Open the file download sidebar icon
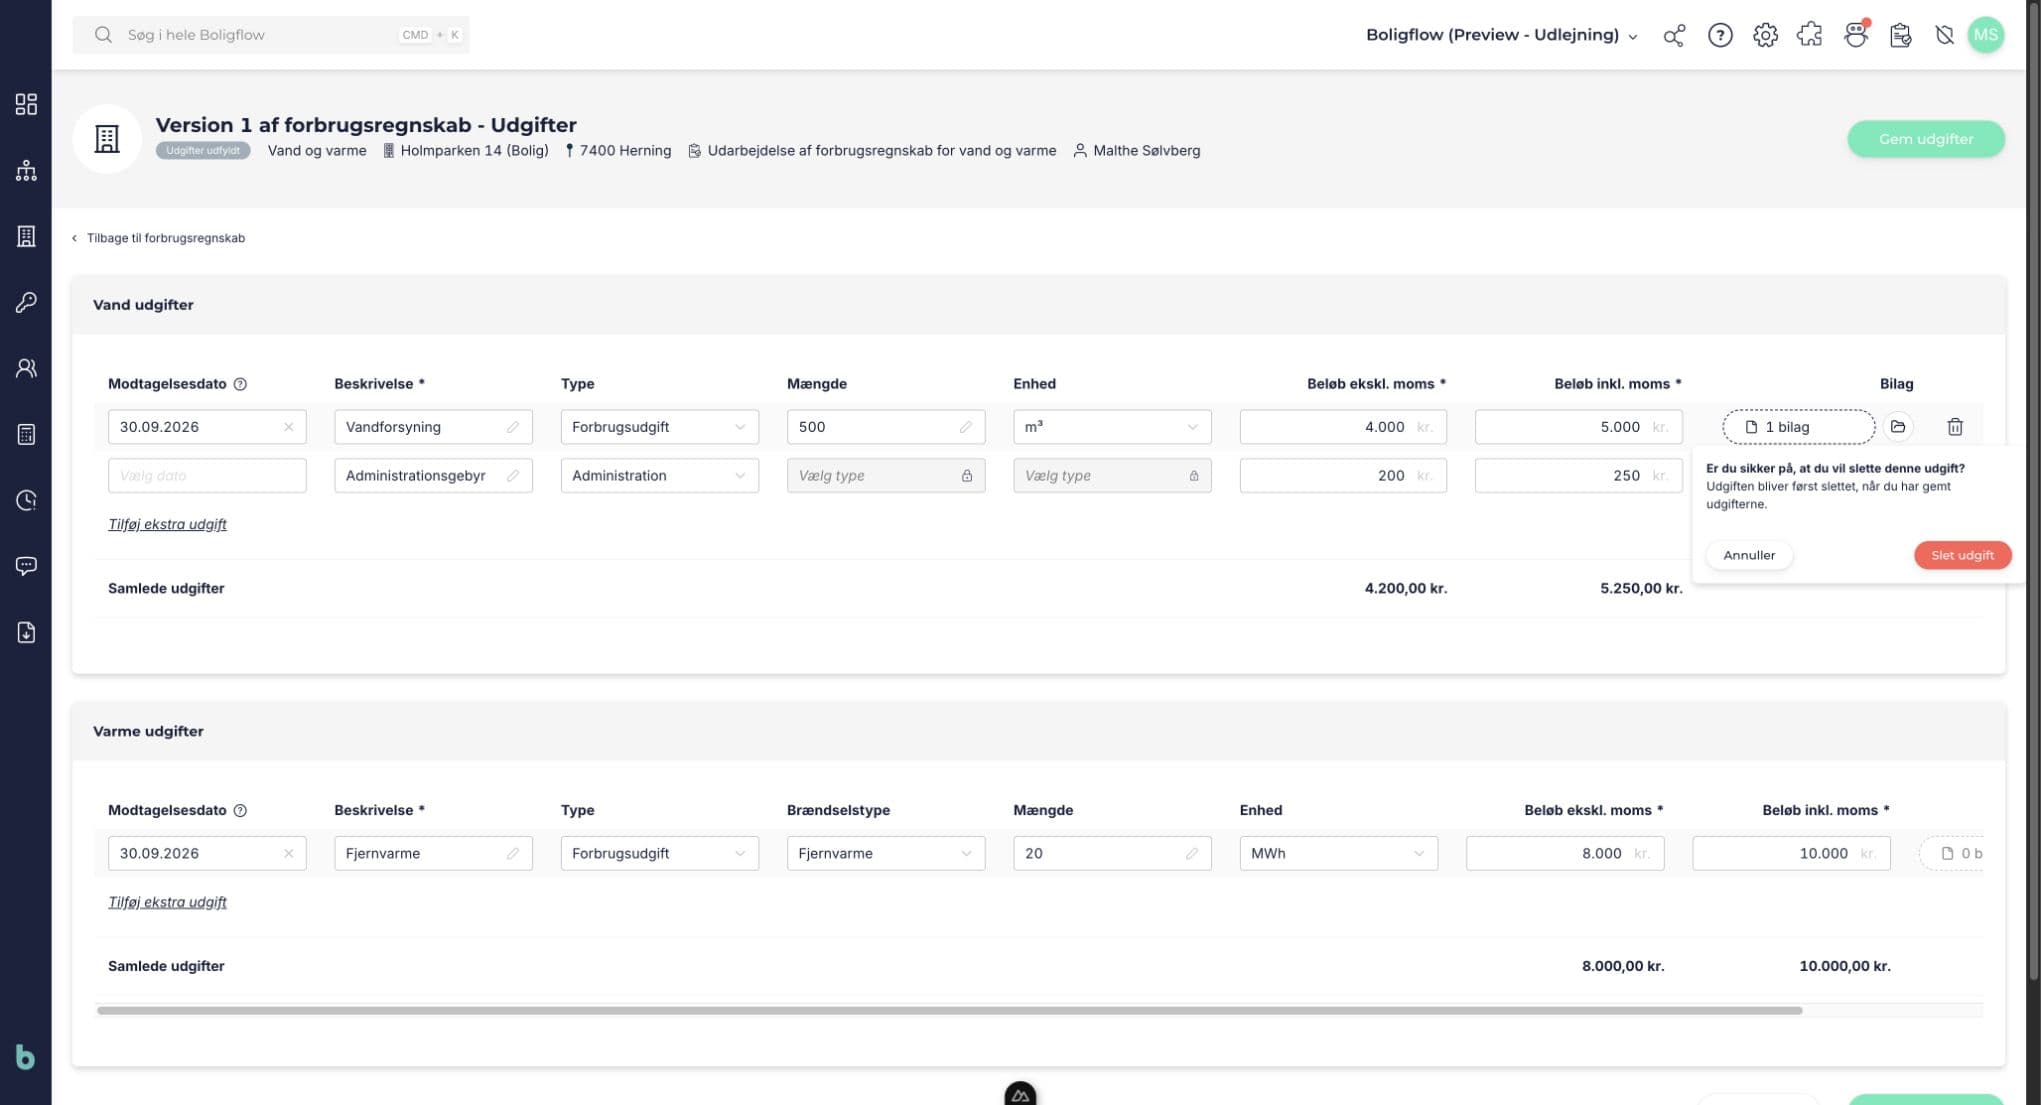Screen dimensions: 2041x1105 click(x=26, y=632)
